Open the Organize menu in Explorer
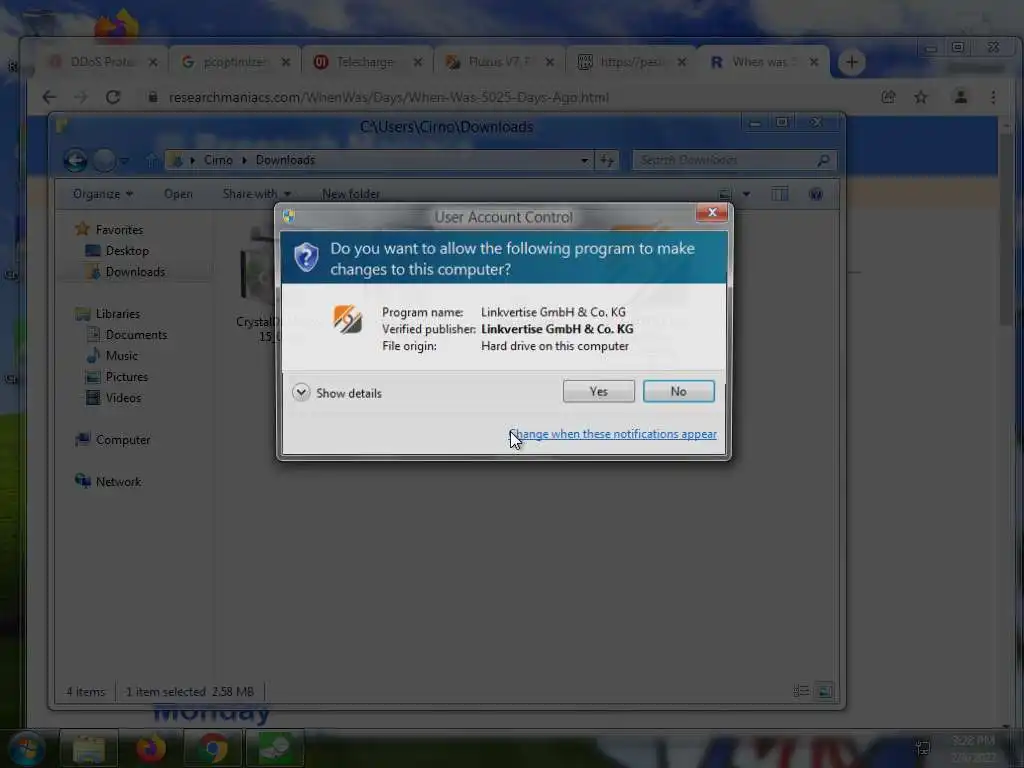This screenshot has height=768, width=1024. click(103, 194)
